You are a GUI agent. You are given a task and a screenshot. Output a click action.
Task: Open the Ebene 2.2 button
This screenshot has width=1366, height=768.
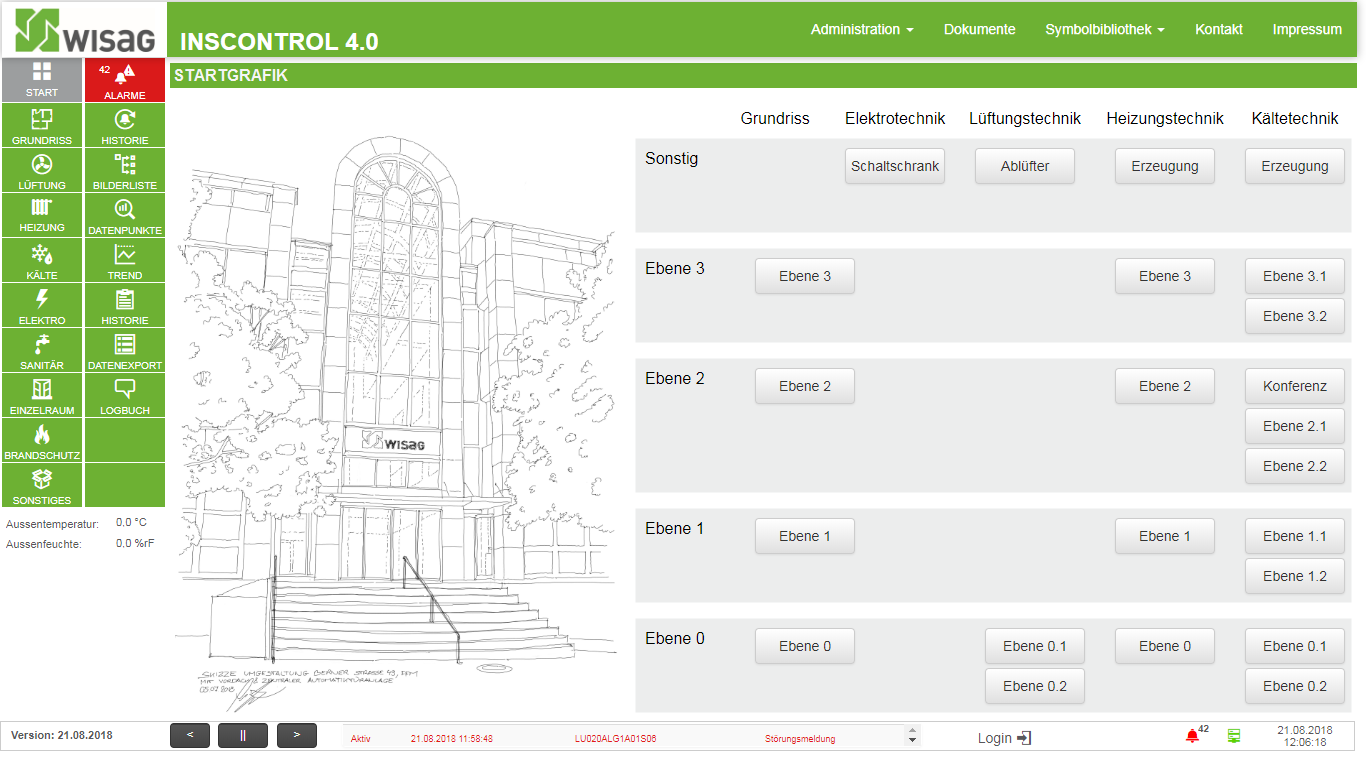click(1295, 466)
